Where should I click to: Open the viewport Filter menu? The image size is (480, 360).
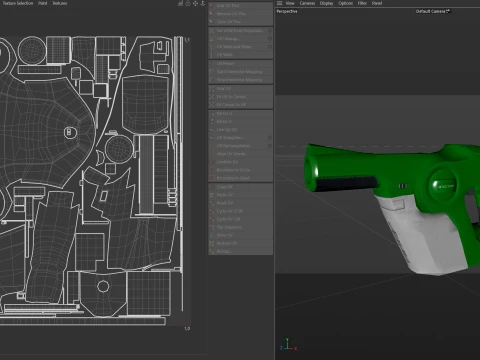pos(362,3)
